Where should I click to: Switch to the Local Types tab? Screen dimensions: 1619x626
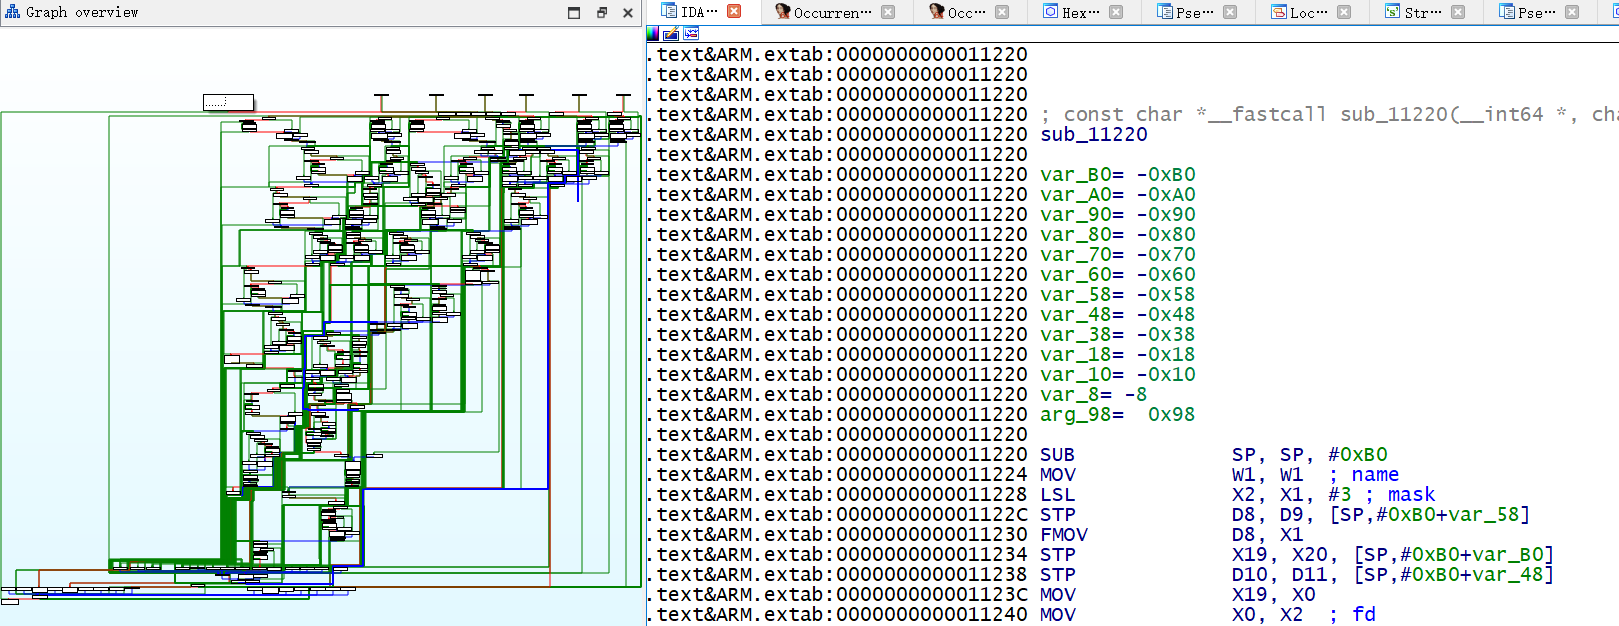click(x=1307, y=12)
